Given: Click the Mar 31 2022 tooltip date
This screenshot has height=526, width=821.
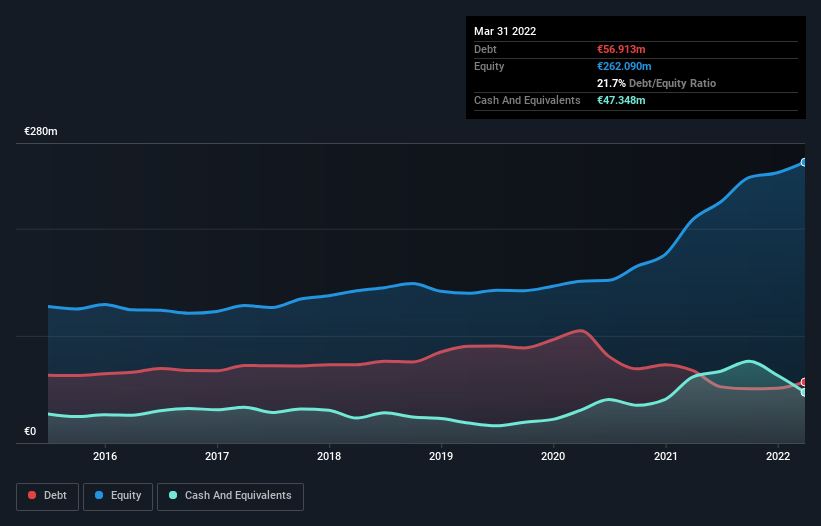Looking at the screenshot, I should coord(505,31).
